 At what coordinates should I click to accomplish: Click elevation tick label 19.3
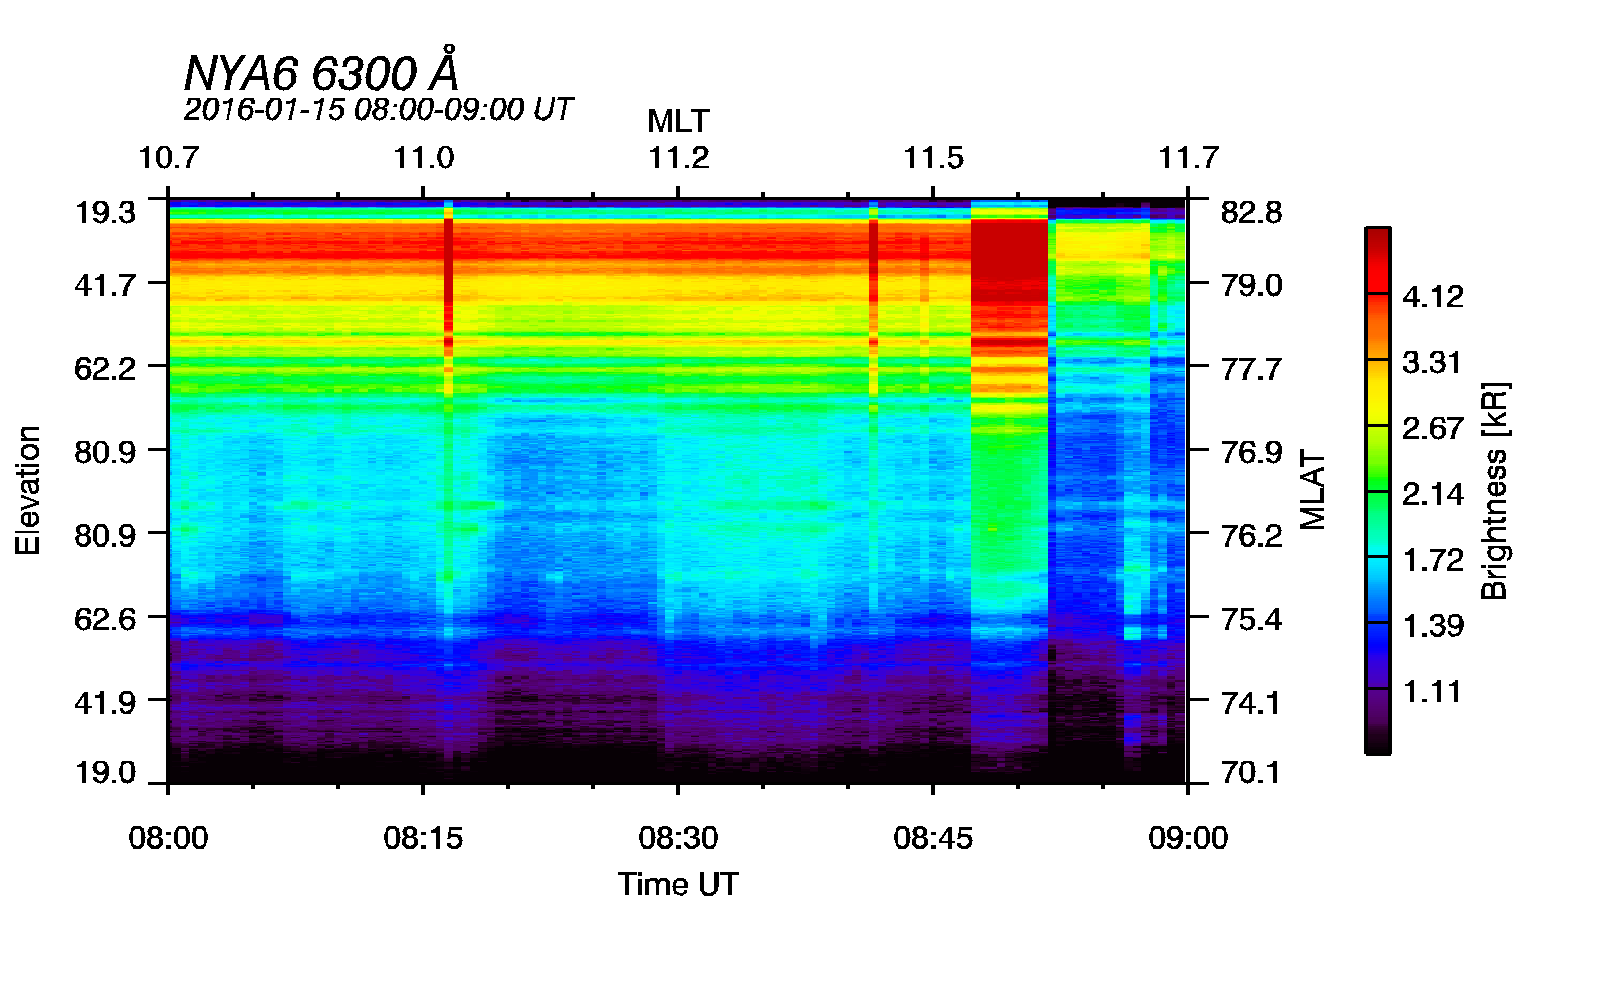click(105, 212)
